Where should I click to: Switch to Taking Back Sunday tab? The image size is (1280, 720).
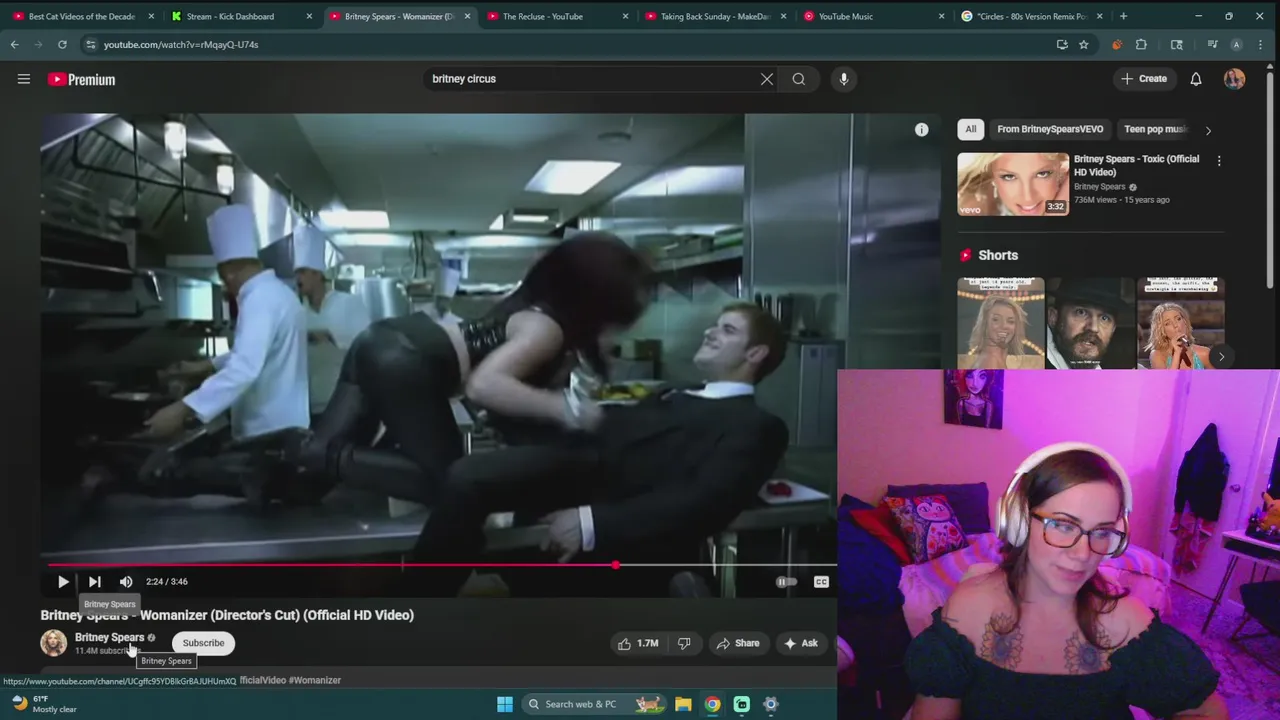[715, 16]
